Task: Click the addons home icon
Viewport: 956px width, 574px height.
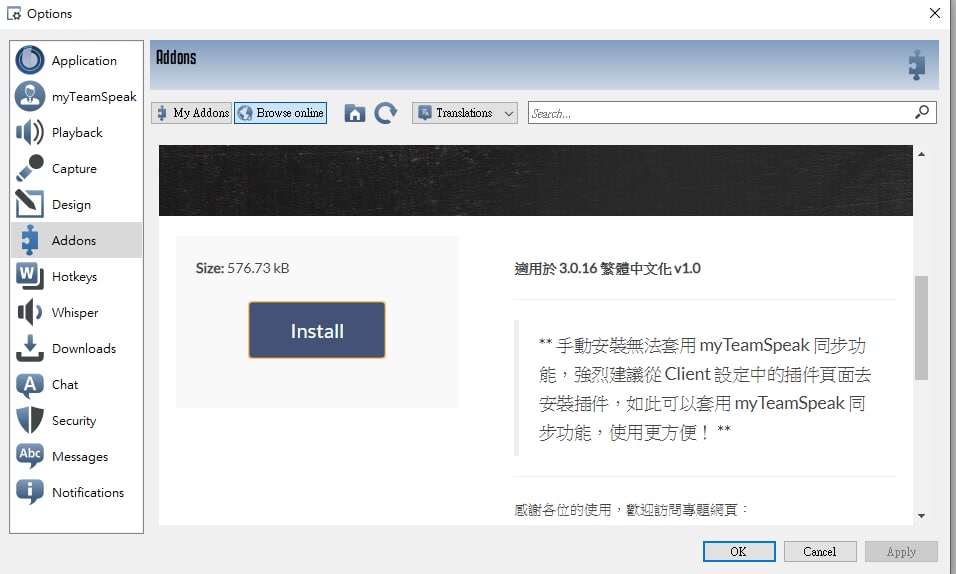Action: 354,113
